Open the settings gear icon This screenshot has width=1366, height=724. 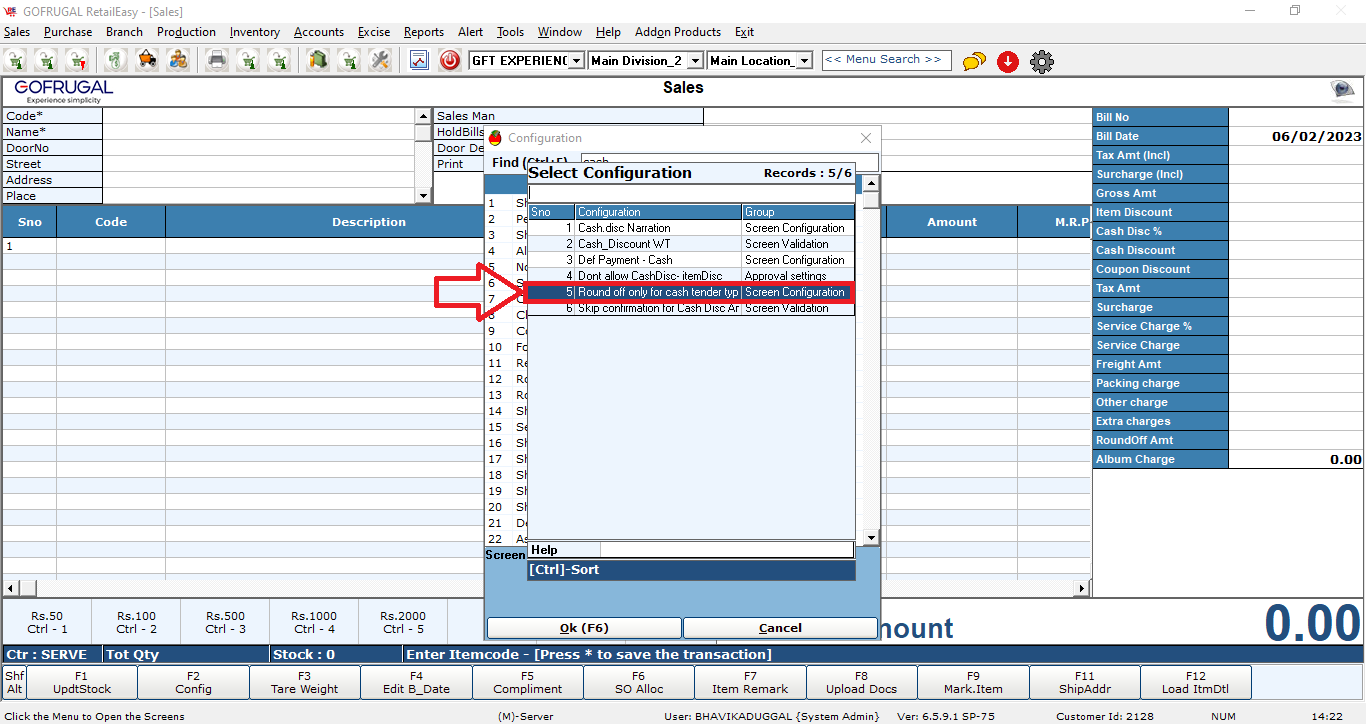[x=1042, y=62]
